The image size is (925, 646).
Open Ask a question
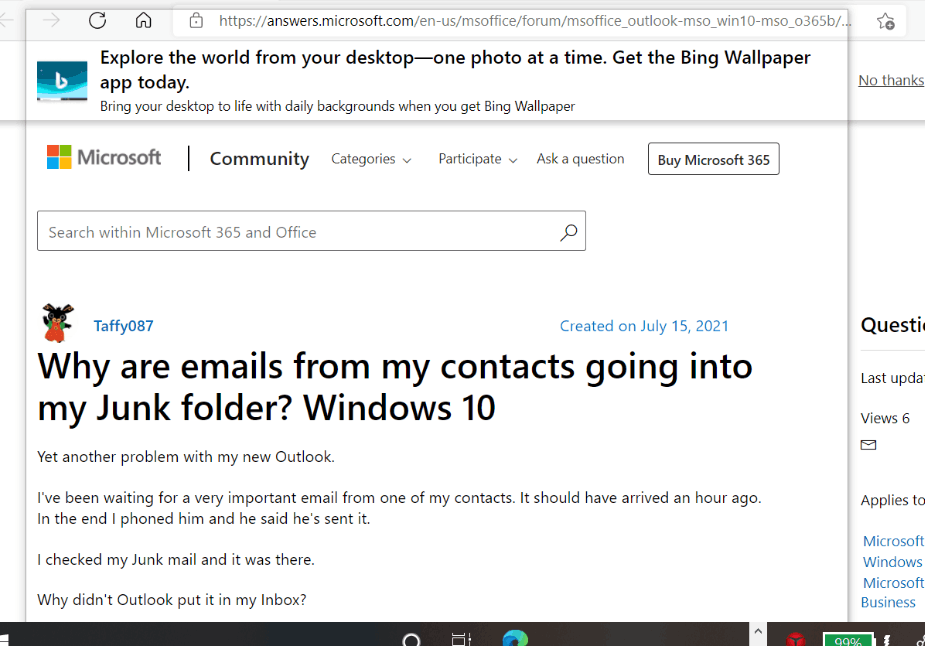580,159
